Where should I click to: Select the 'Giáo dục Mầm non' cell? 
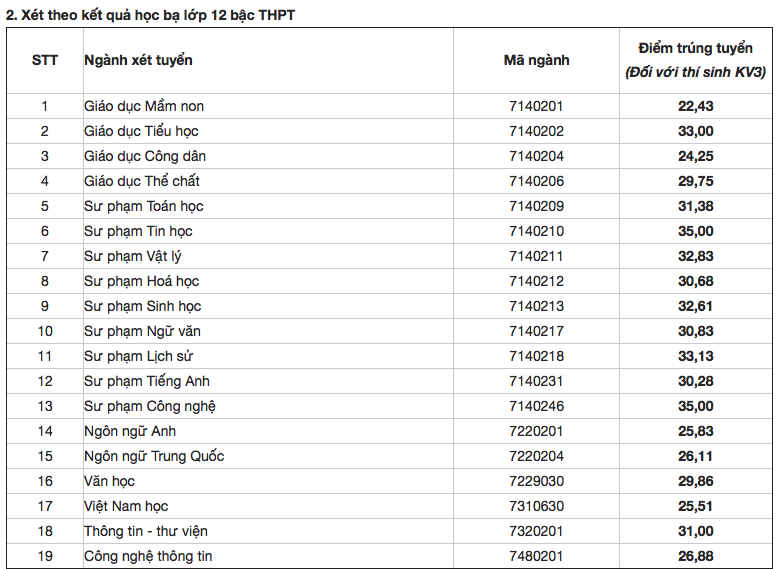tap(144, 106)
